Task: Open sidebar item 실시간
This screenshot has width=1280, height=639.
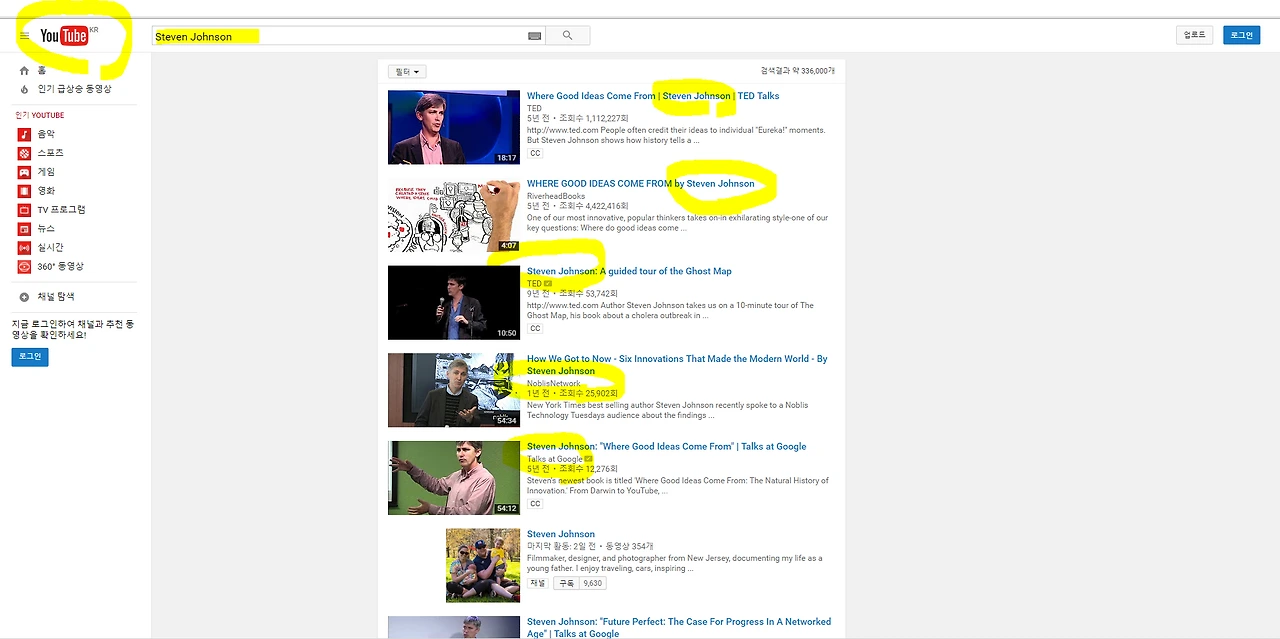Action: (50, 248)
